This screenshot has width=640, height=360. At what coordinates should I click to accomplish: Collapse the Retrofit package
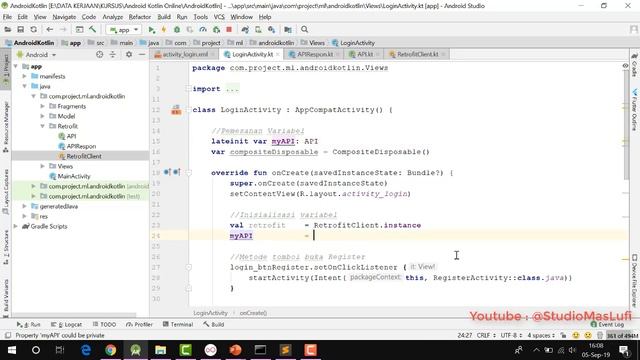42,126
